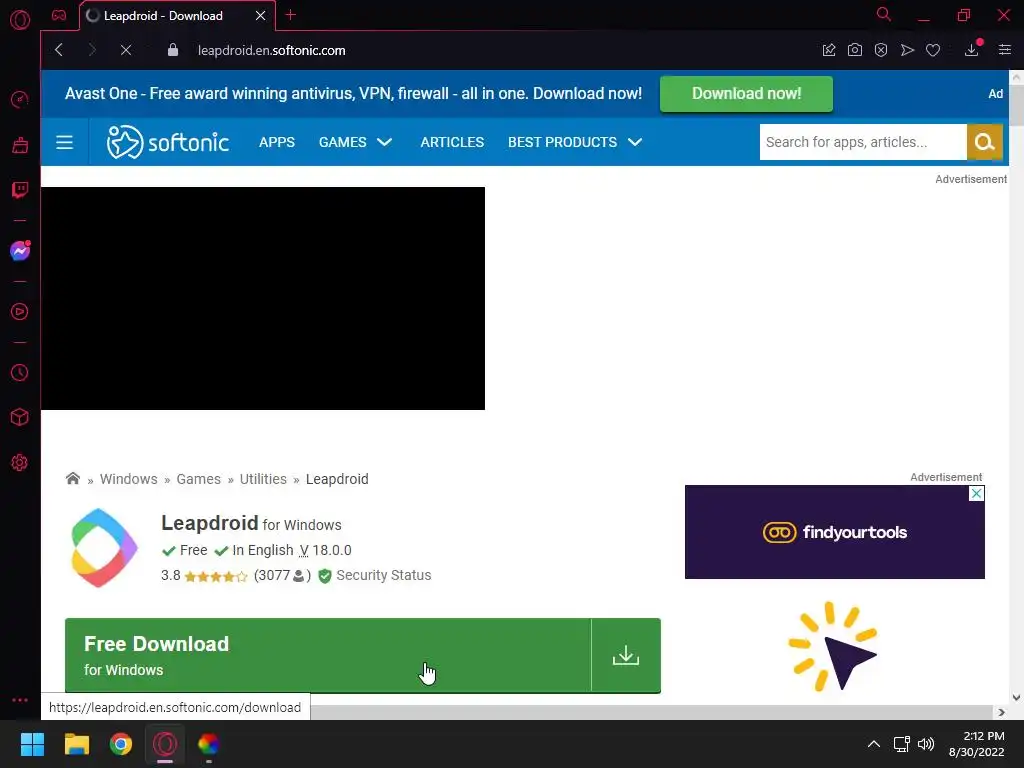
Task: Show hidden system tray icons
Action: 874,744
